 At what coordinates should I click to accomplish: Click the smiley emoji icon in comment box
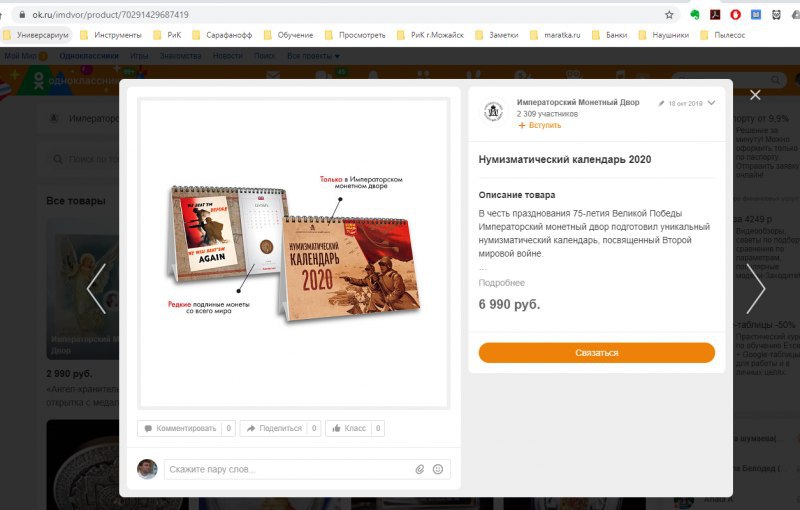coord(438,469)
